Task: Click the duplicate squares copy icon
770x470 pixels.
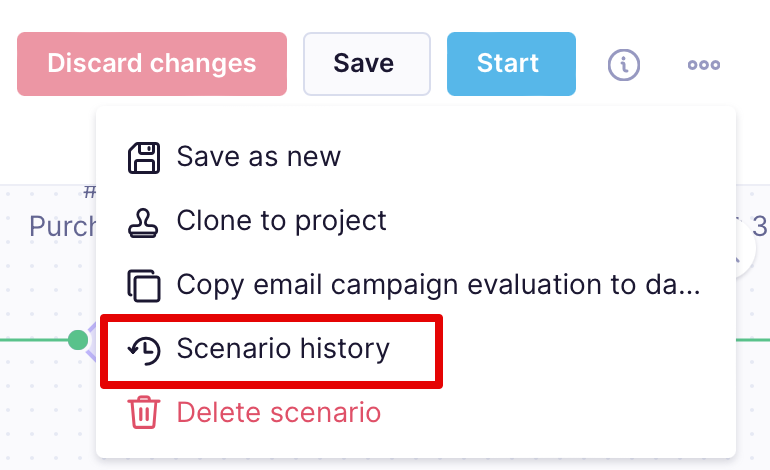Action: tap(144, 285)
